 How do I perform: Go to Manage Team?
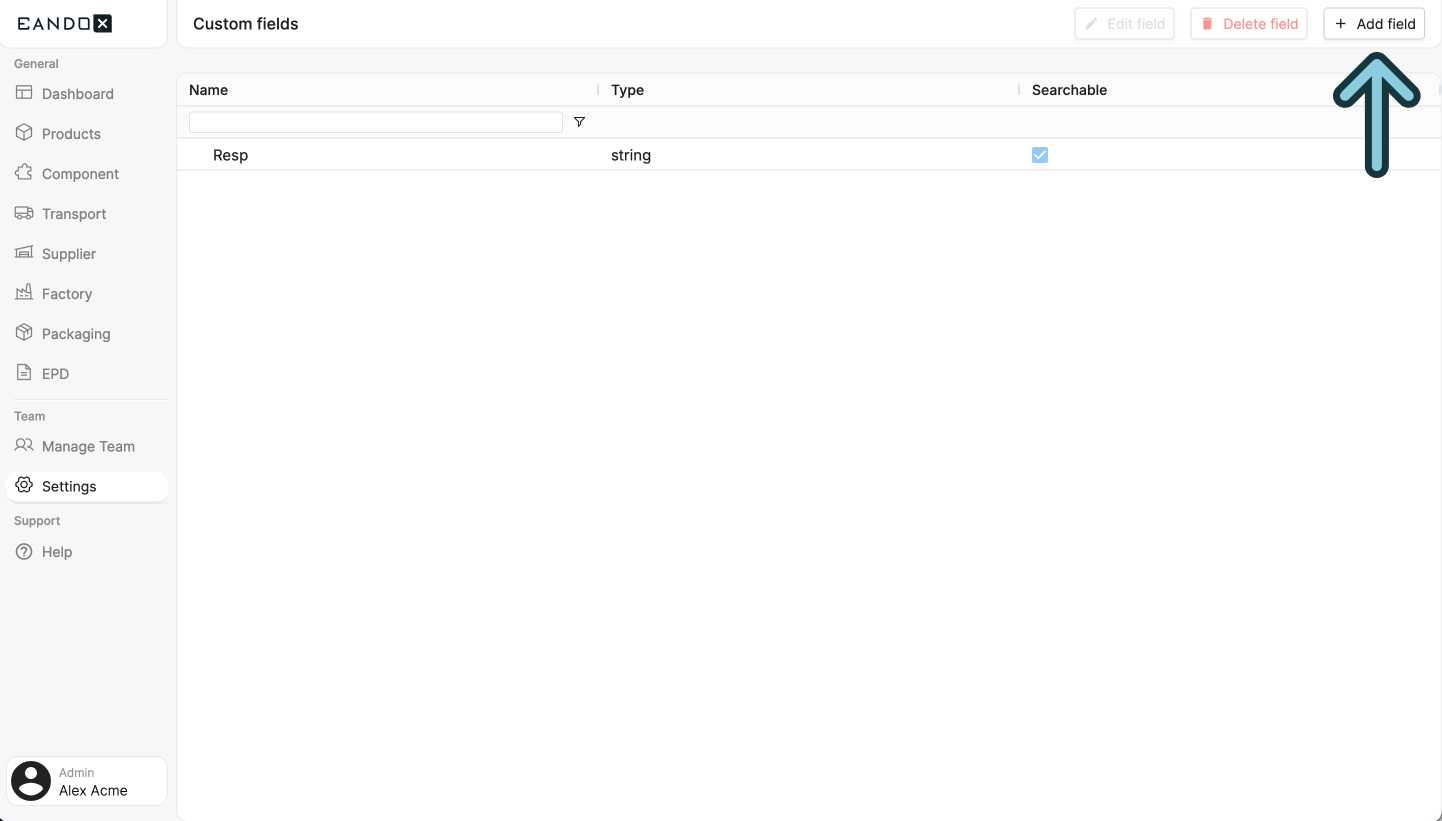[x=87, y=446]
